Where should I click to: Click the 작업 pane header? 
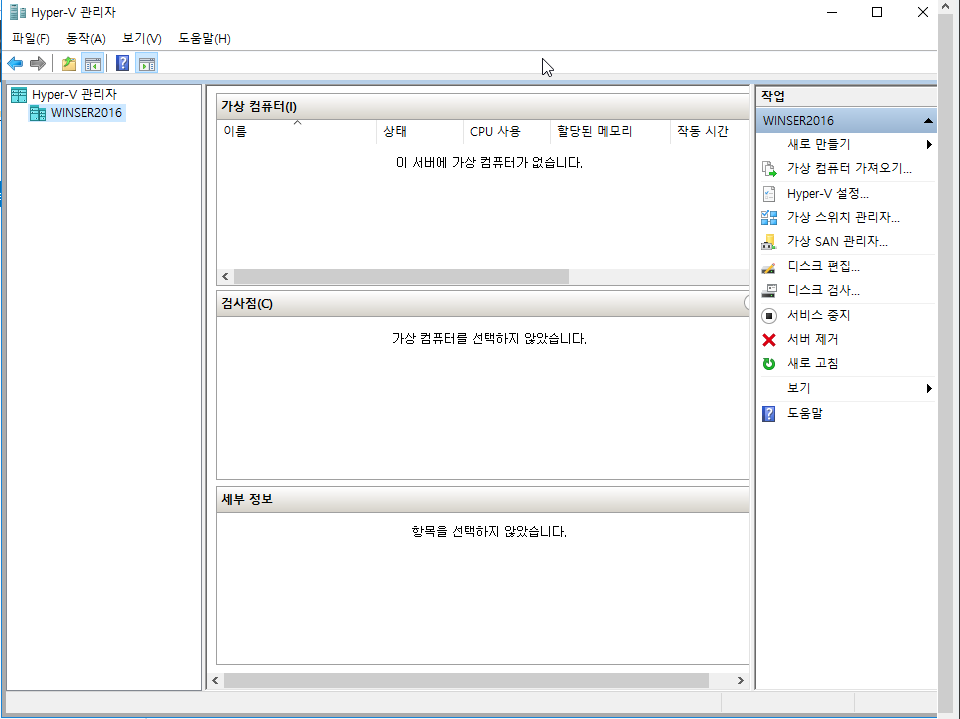(x=846, y=96)
